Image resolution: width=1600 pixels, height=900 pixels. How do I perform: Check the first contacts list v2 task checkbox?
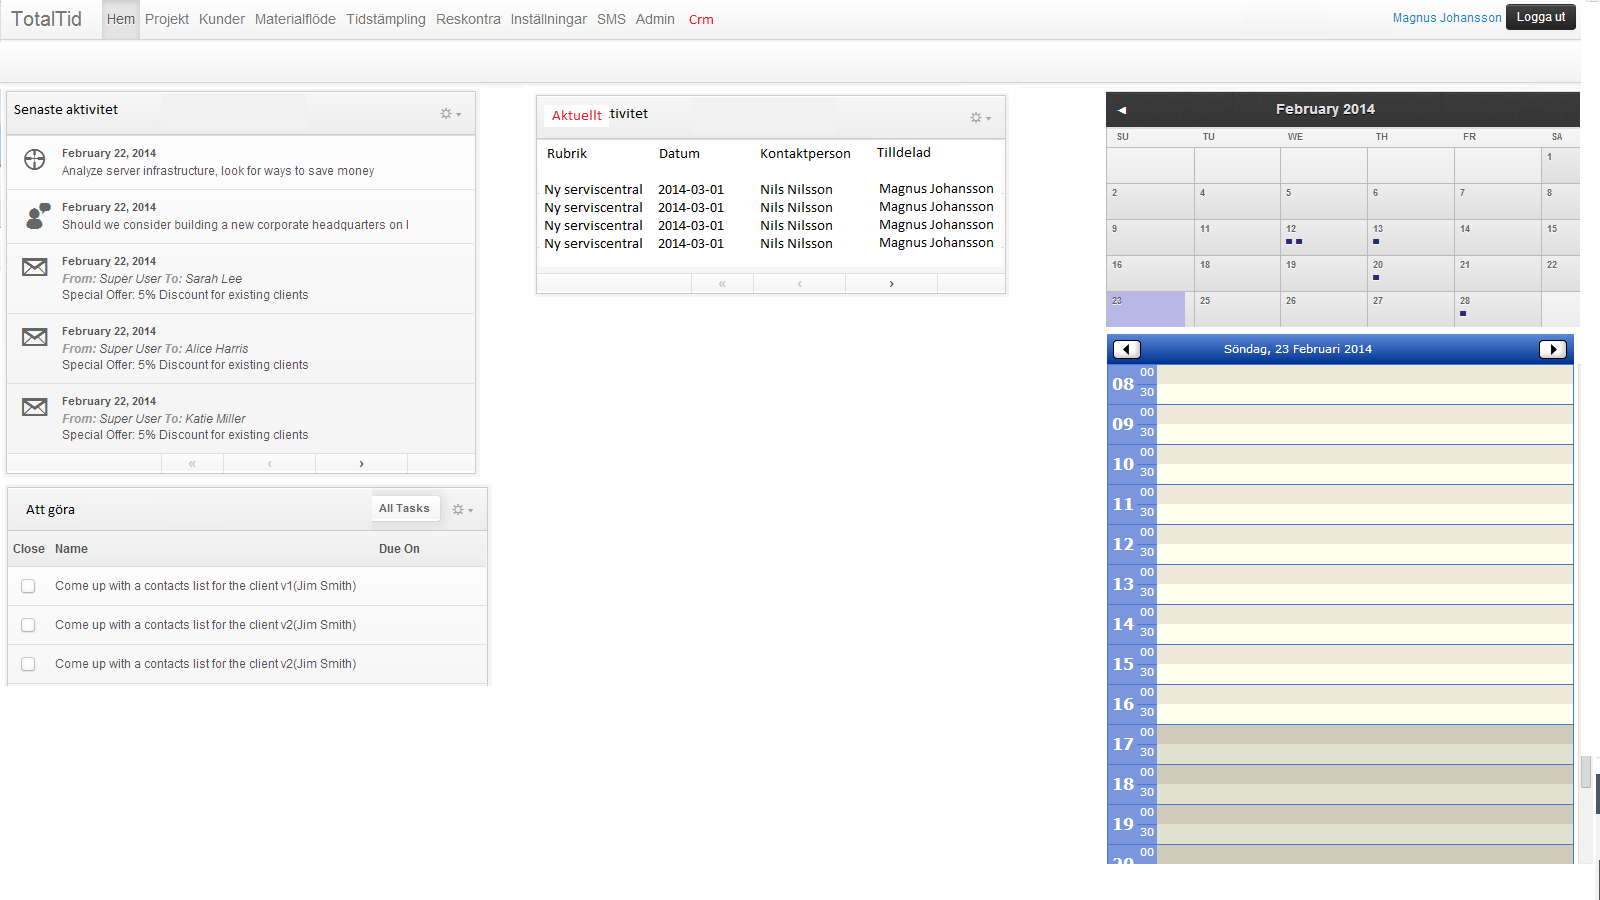(28, 625)
